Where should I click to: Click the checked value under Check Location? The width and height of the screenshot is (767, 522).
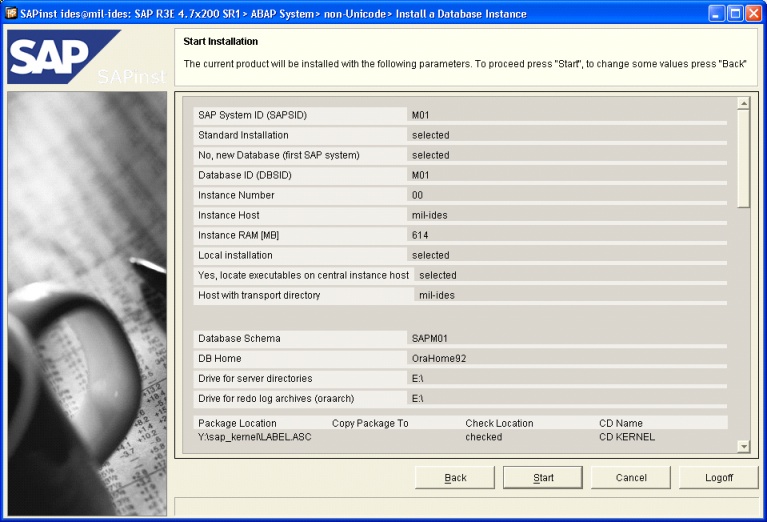coord(483,437)
